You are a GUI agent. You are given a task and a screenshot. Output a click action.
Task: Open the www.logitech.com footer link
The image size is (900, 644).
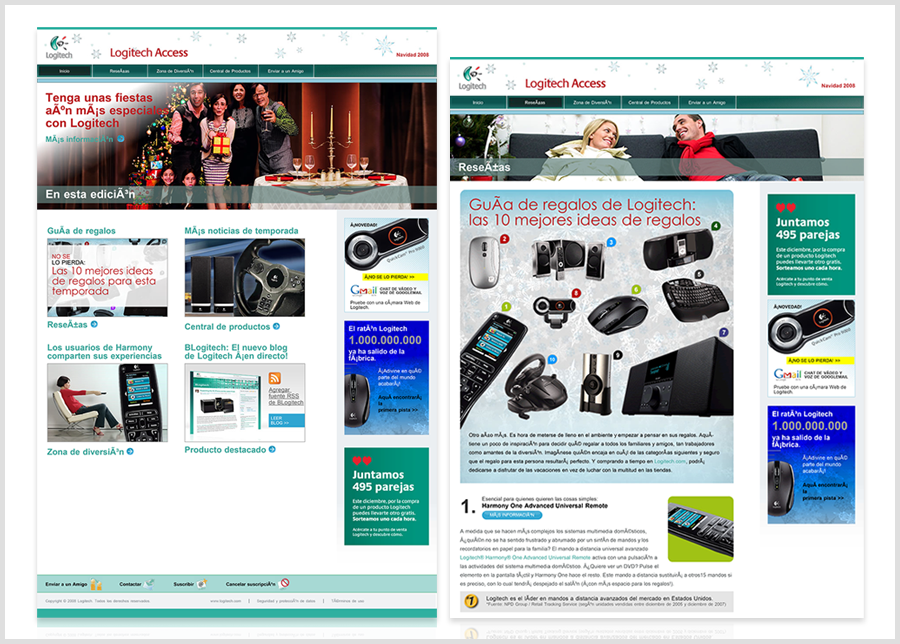pos(226,601)
